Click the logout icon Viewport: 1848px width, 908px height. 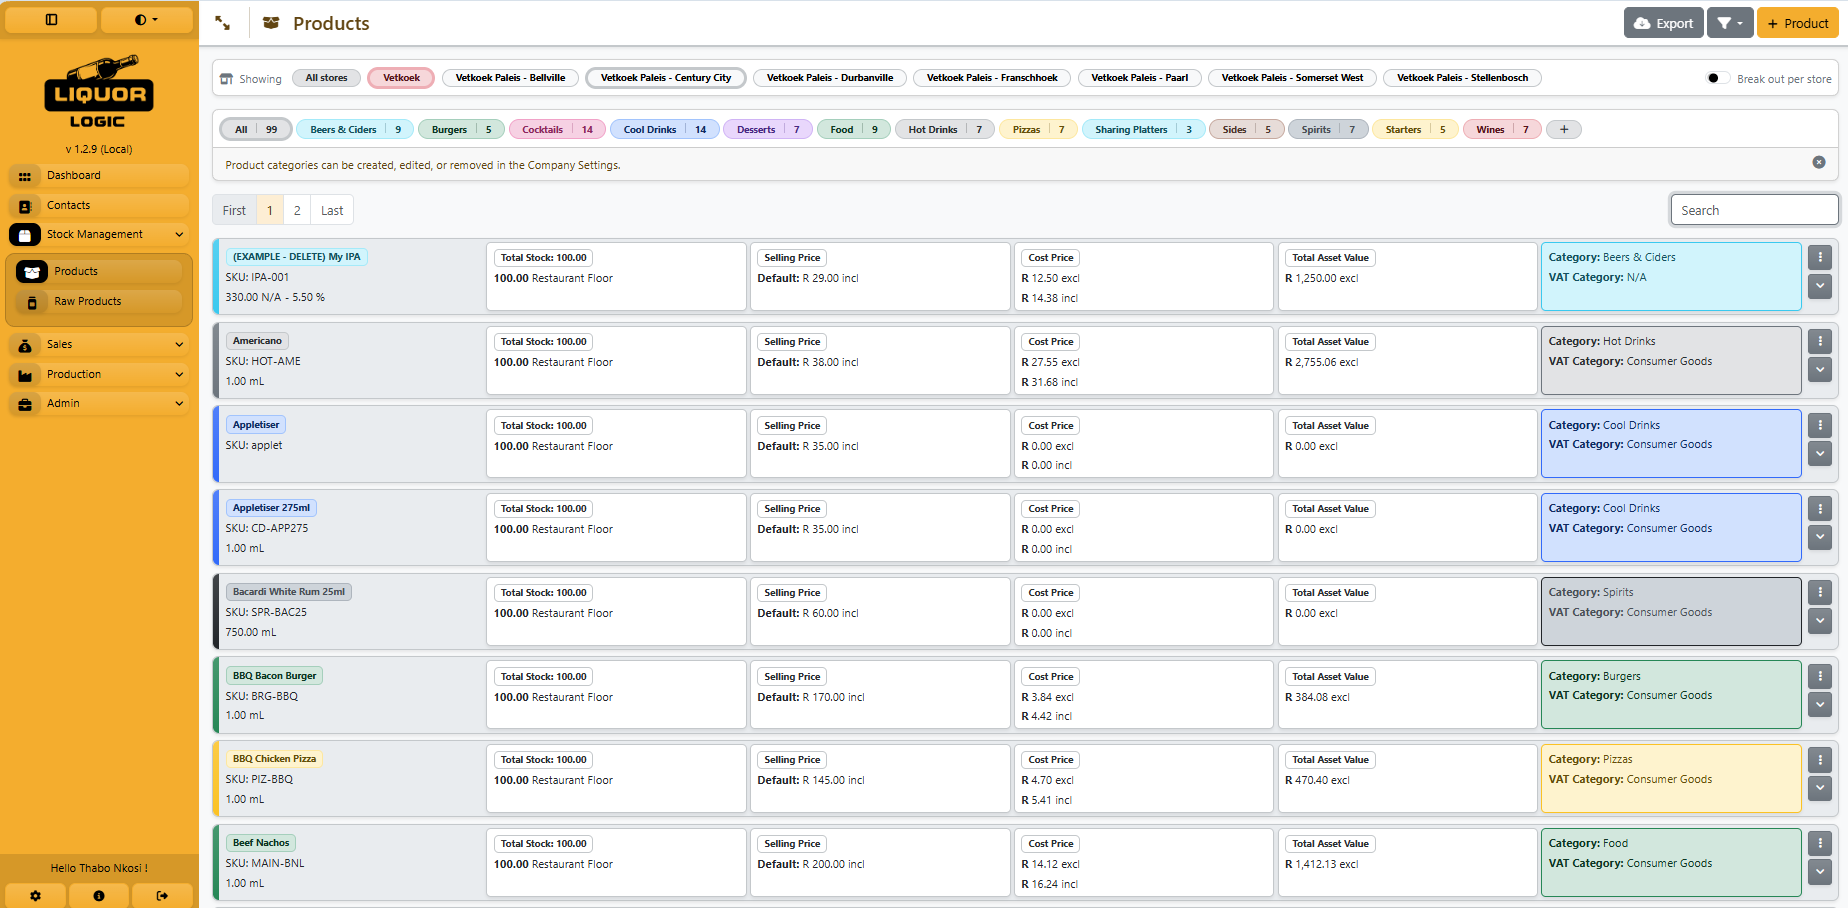162,896
